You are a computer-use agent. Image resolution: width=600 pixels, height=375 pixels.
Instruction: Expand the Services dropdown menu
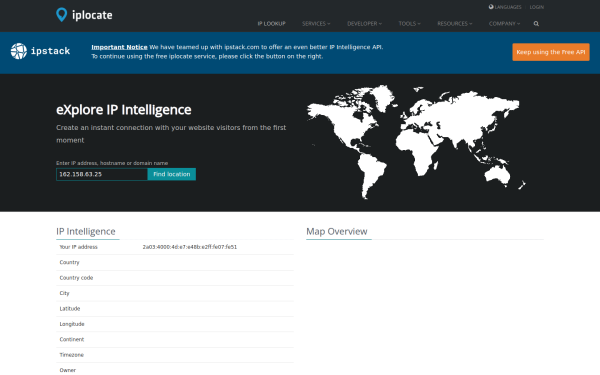coord(316,24)
